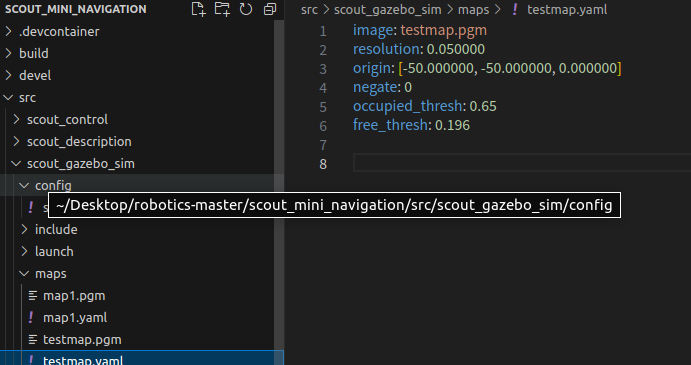Collapse all folders in Explorer
The width and height of the screenshot is (691, 365).
(x=270, y=9)
